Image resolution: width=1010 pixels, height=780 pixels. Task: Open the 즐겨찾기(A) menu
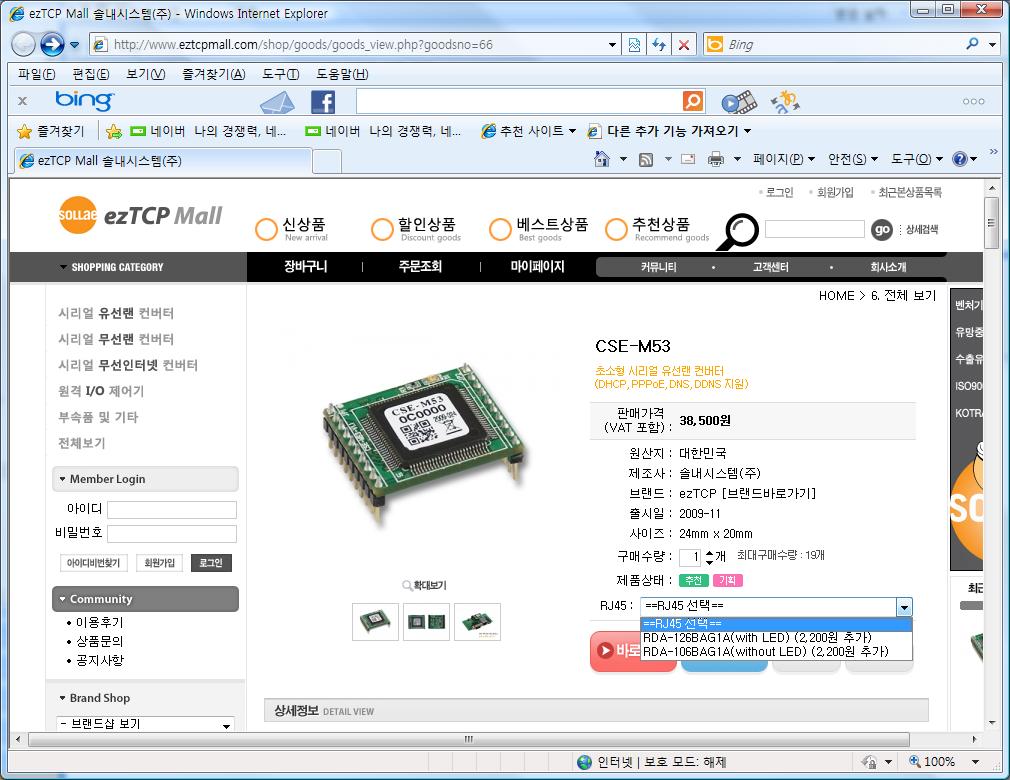click(214, 74)
